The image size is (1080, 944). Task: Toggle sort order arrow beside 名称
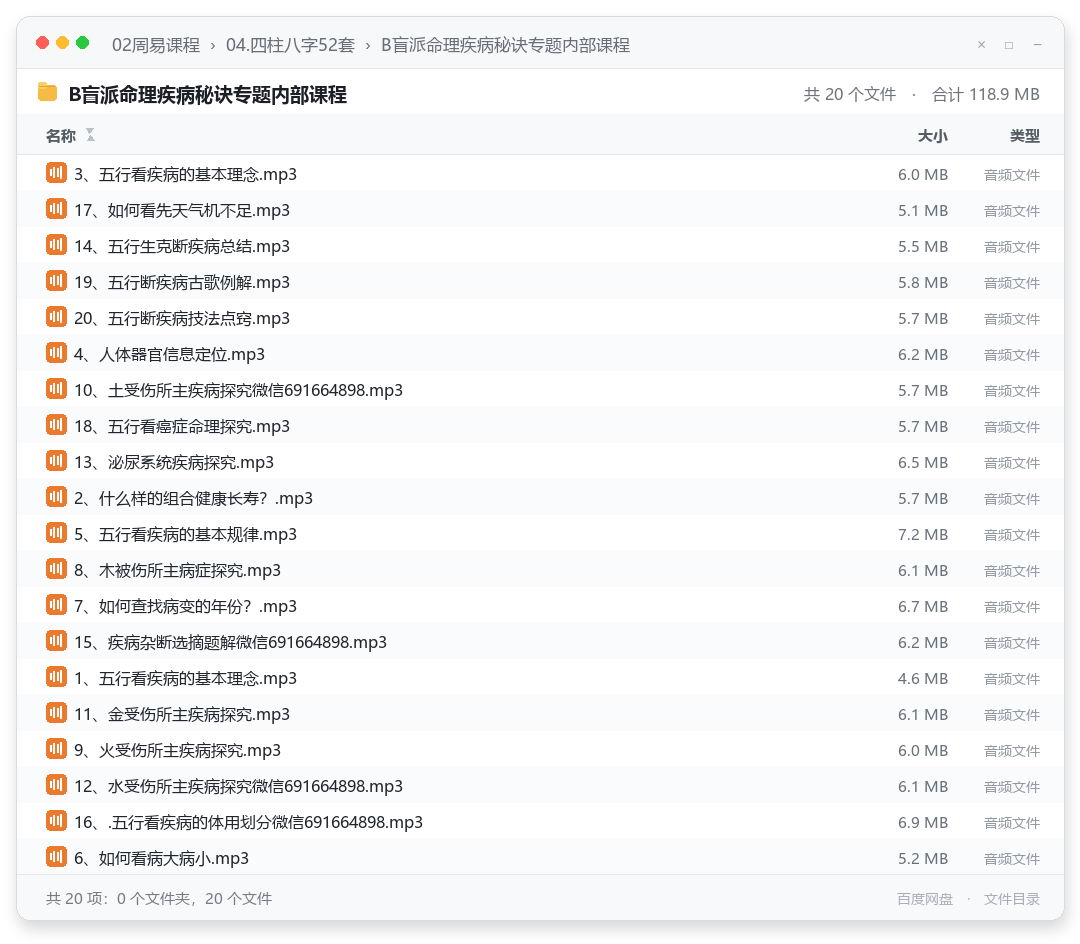[x=90, y=135]
